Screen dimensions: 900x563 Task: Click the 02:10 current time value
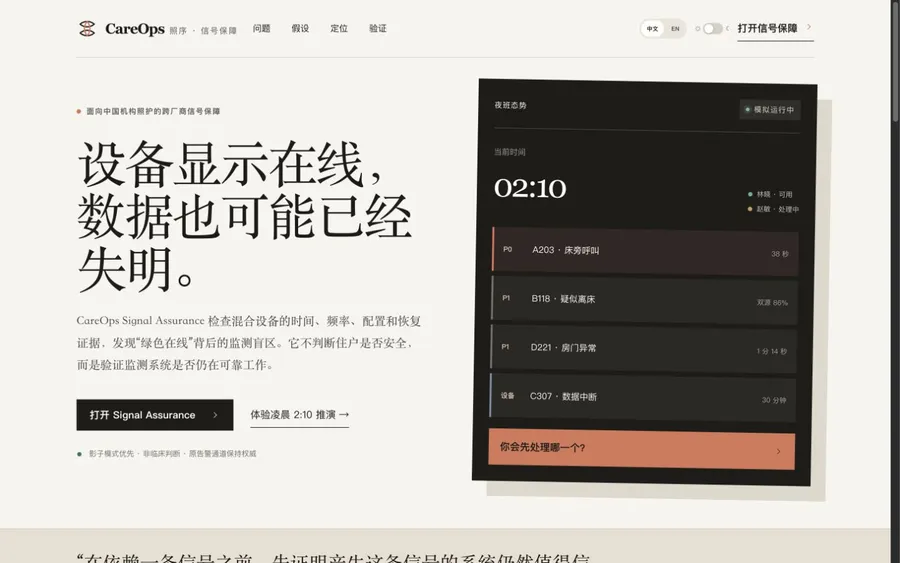530,189
